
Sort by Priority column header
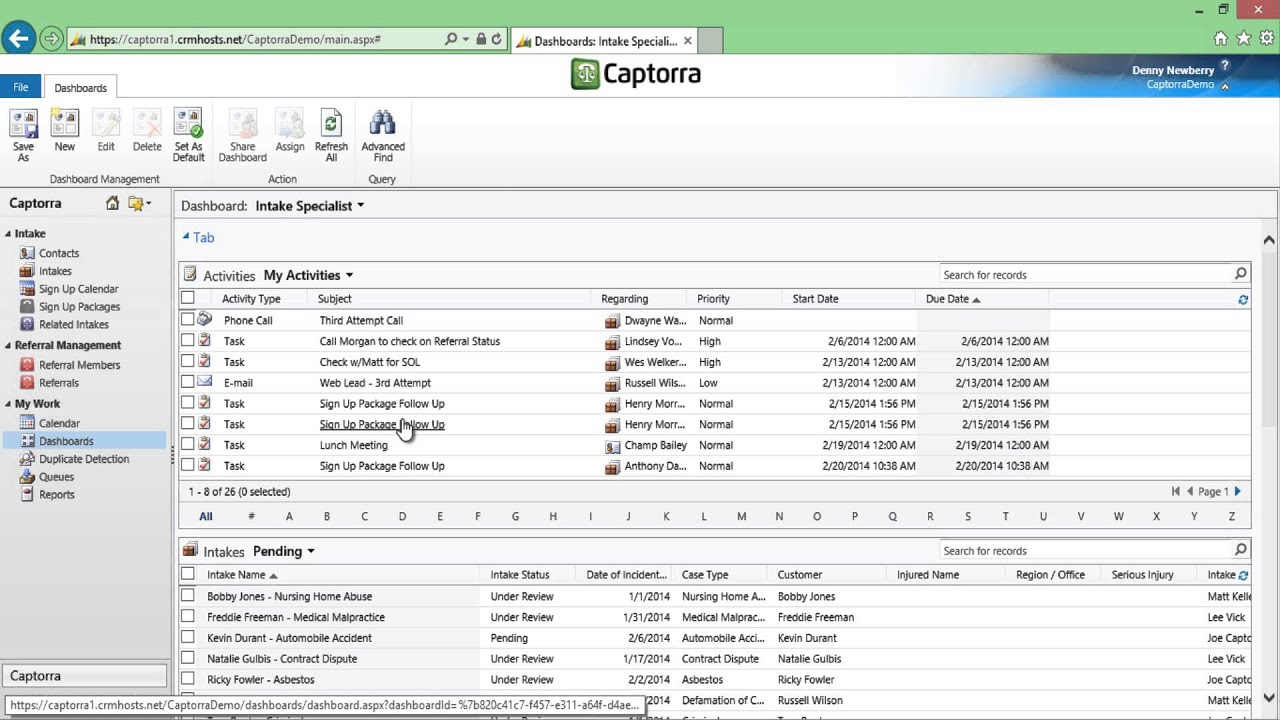713,298
